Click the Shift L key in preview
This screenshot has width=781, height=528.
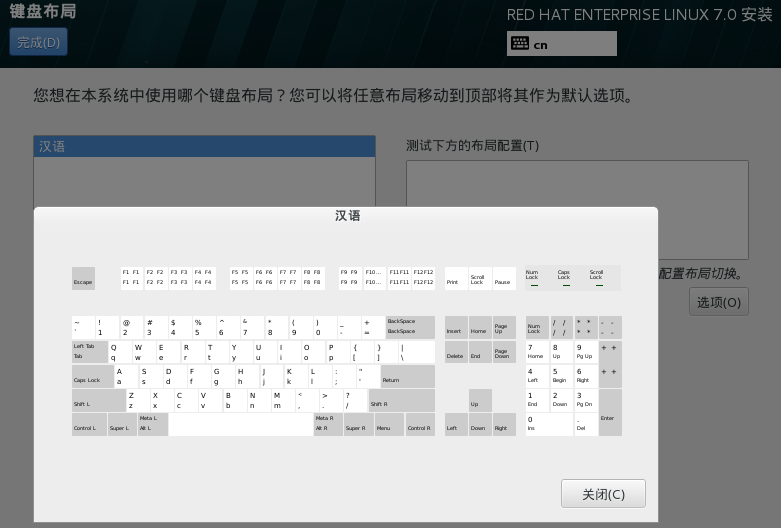point(99,400)
